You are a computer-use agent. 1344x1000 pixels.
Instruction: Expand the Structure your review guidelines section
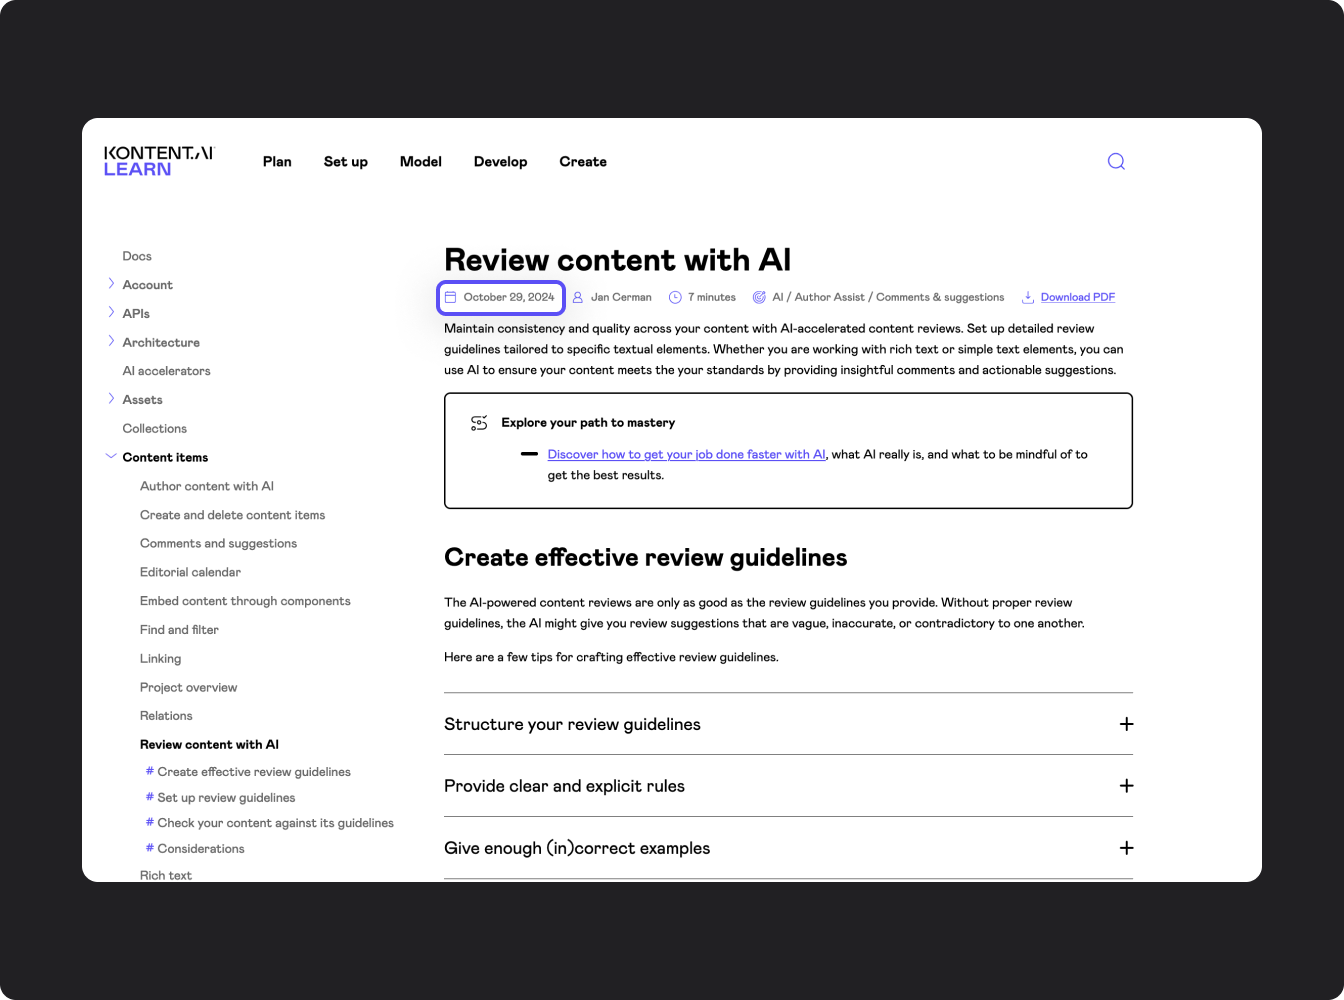pos(1126,723)
